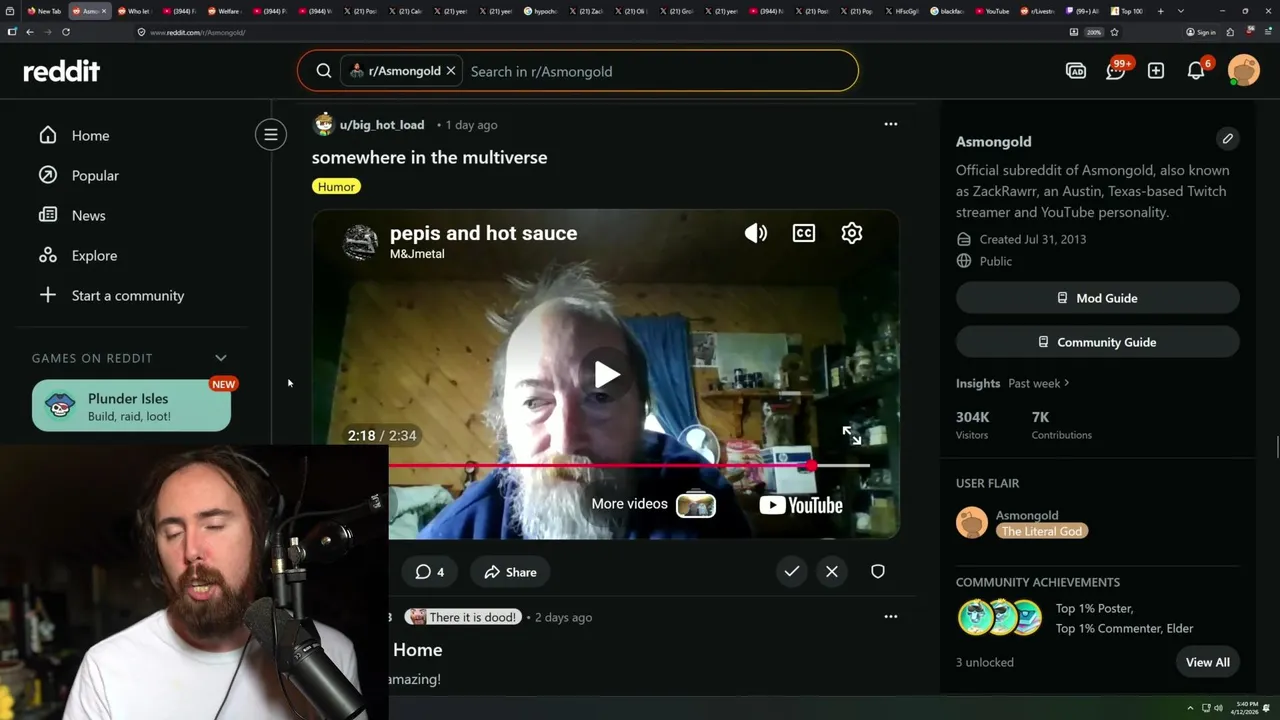The width and height of the screenshot is (1280, 720).
Task: Click browser Sign in button
Action: 1201,32
